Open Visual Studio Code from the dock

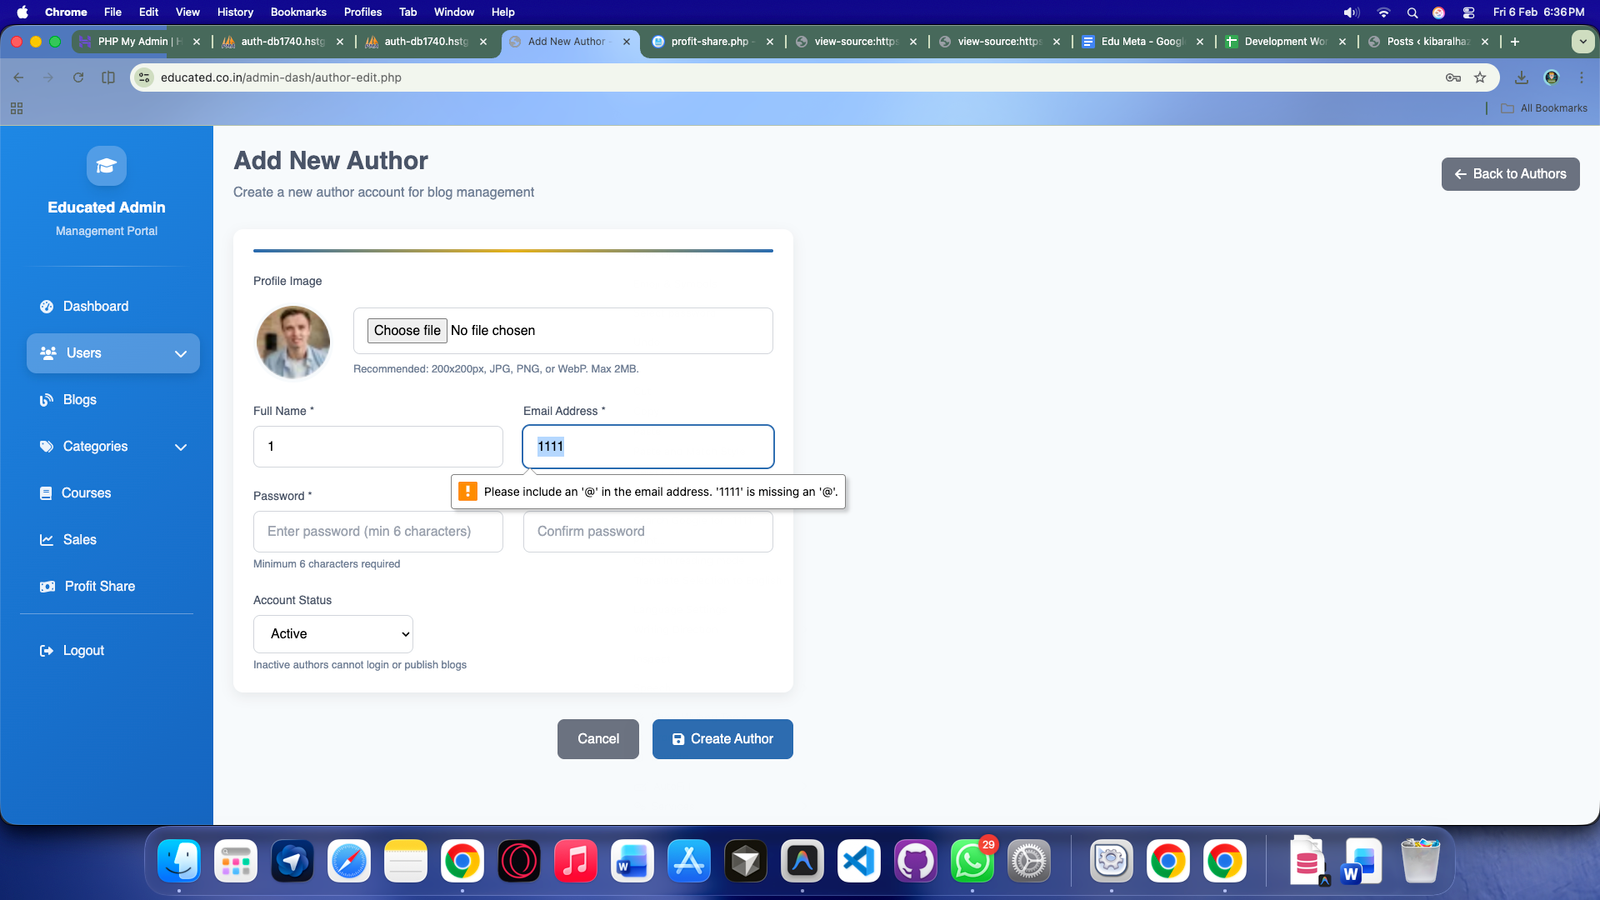(x=859, y=861)
